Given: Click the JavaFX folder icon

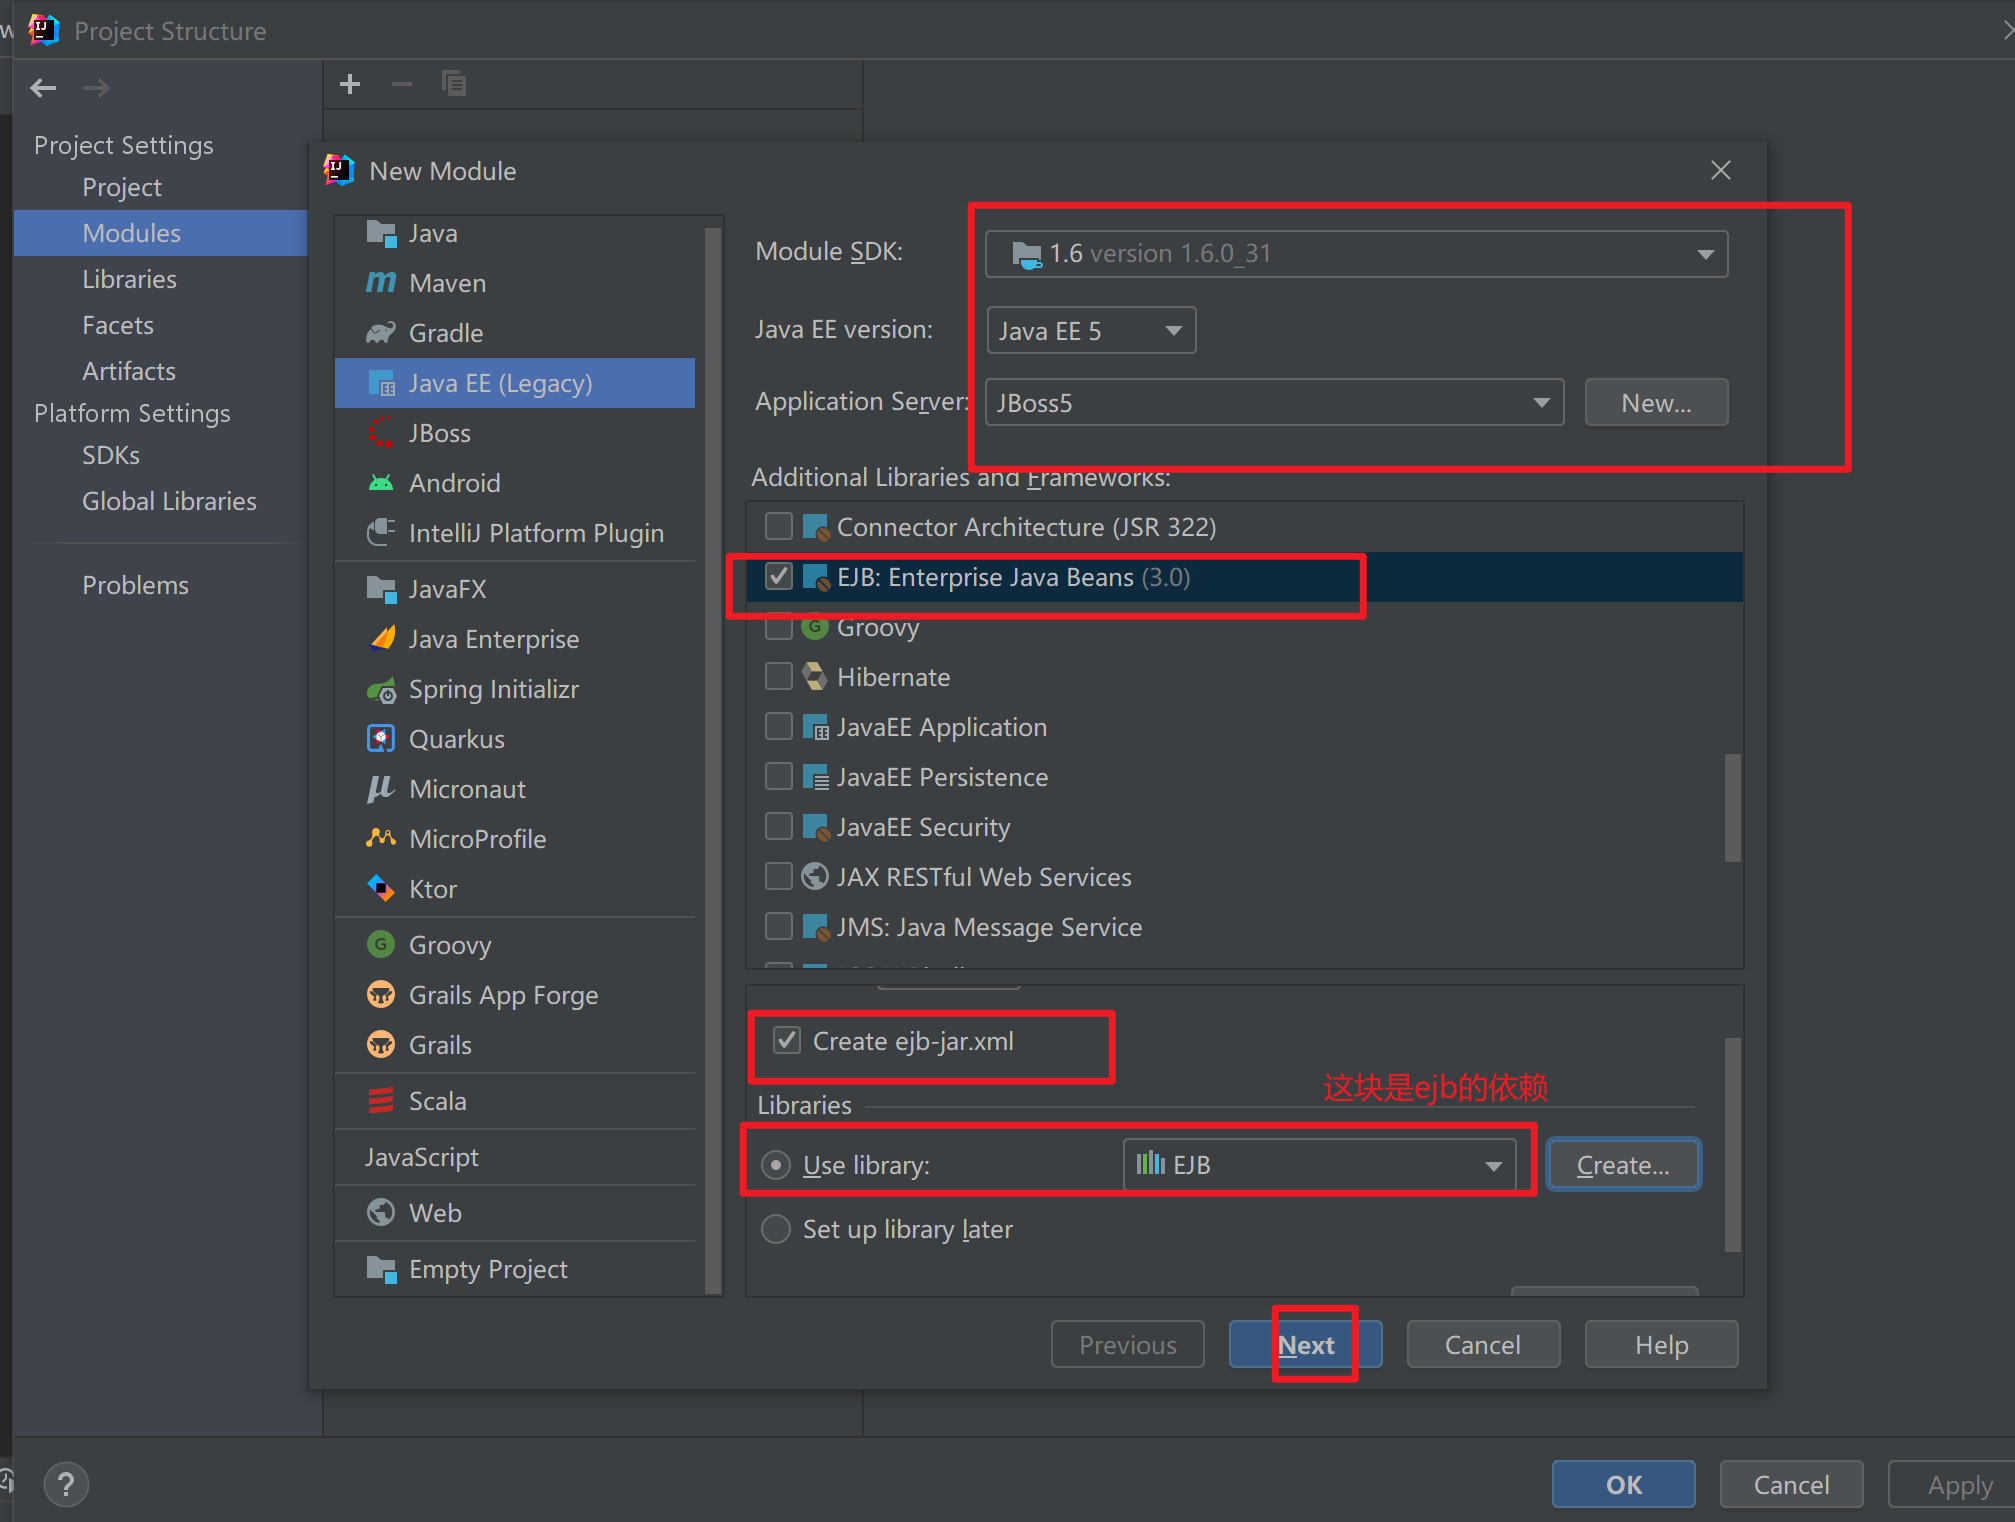Looking at the screenshot, I should (x=381, y=589).
